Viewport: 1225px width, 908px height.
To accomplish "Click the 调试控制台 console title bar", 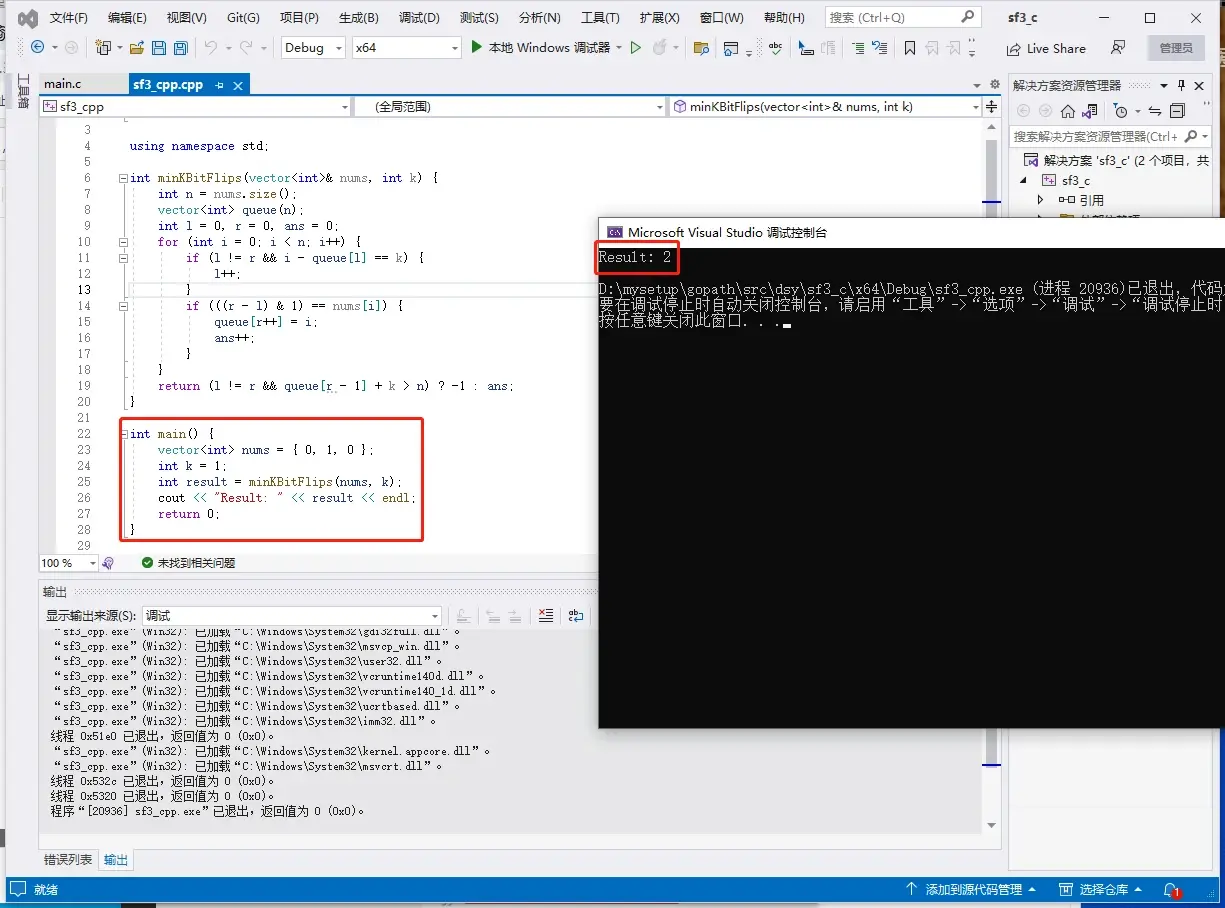I will pyautogui.click(x=911, y=232).
